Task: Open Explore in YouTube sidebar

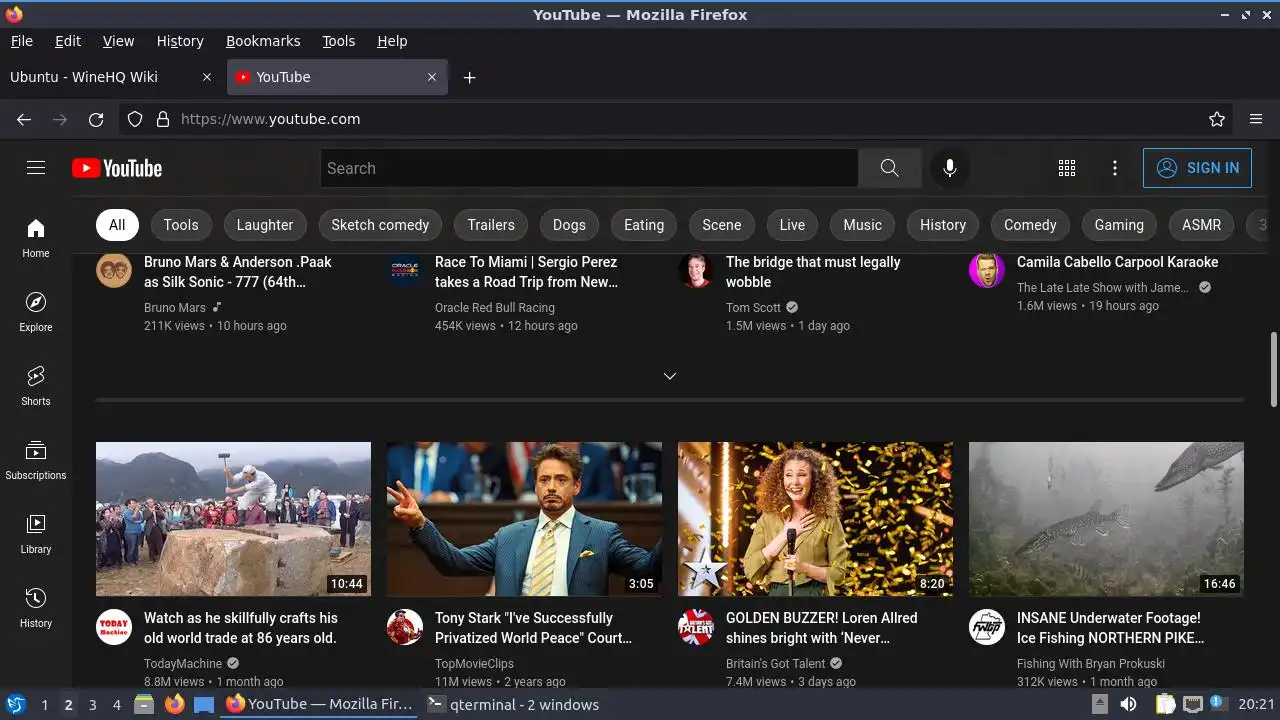Action: click(x=36, y=312)
